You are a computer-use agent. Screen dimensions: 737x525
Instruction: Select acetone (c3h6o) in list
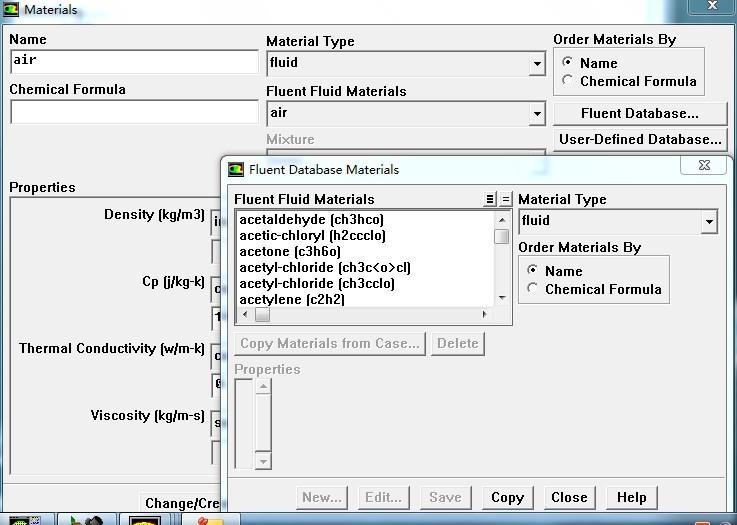pyautogui.click(x=290, y=251)
